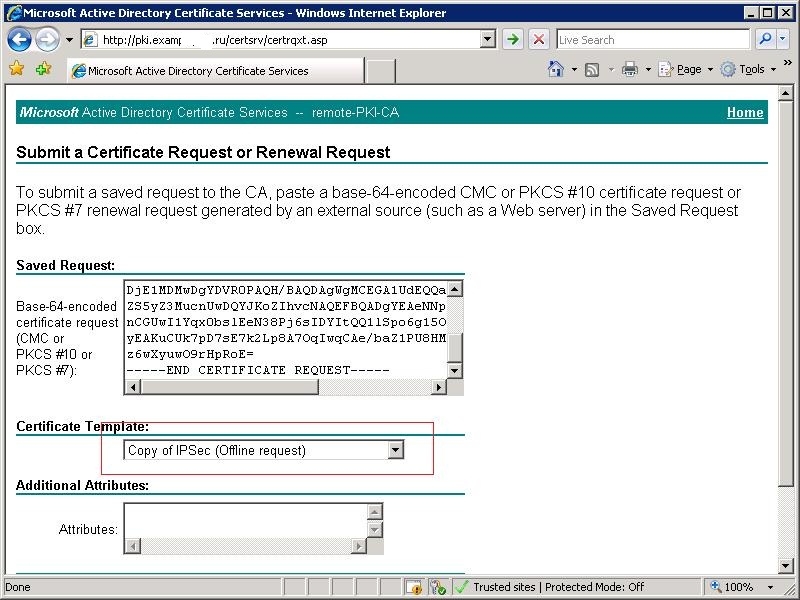Viewport: 800px width, 600px height.
Task: Click the page scroll up arrow
Action: tap(785, 93)
